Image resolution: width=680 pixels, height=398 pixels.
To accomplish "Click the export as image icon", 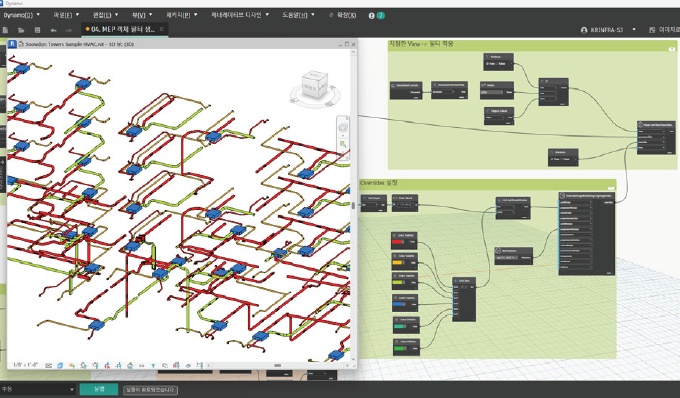I will 652,30.
